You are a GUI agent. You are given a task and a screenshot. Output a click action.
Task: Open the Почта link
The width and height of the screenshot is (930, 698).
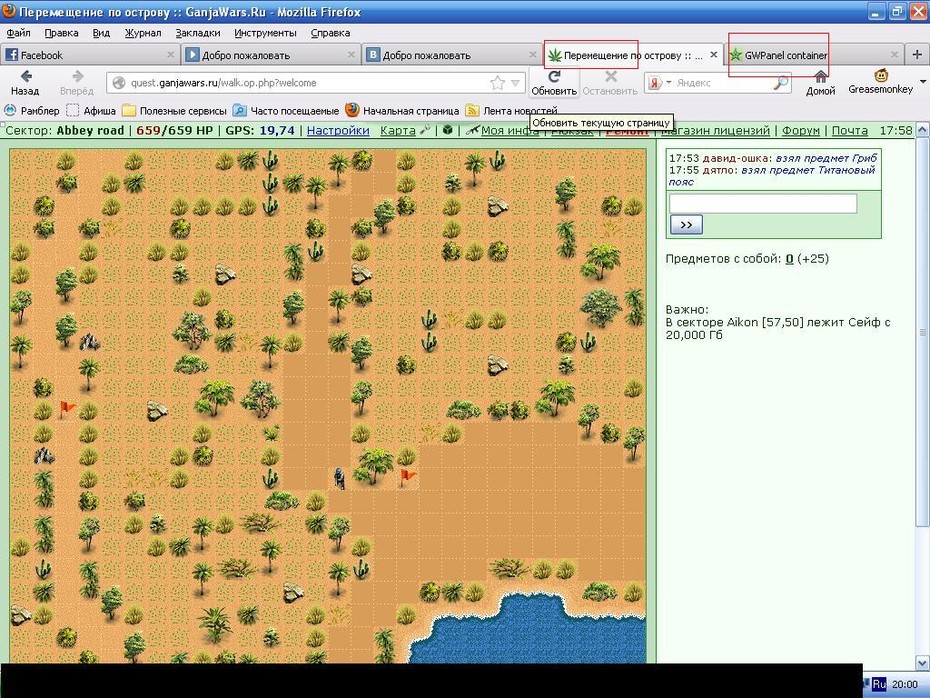click(x=849, y=130)
